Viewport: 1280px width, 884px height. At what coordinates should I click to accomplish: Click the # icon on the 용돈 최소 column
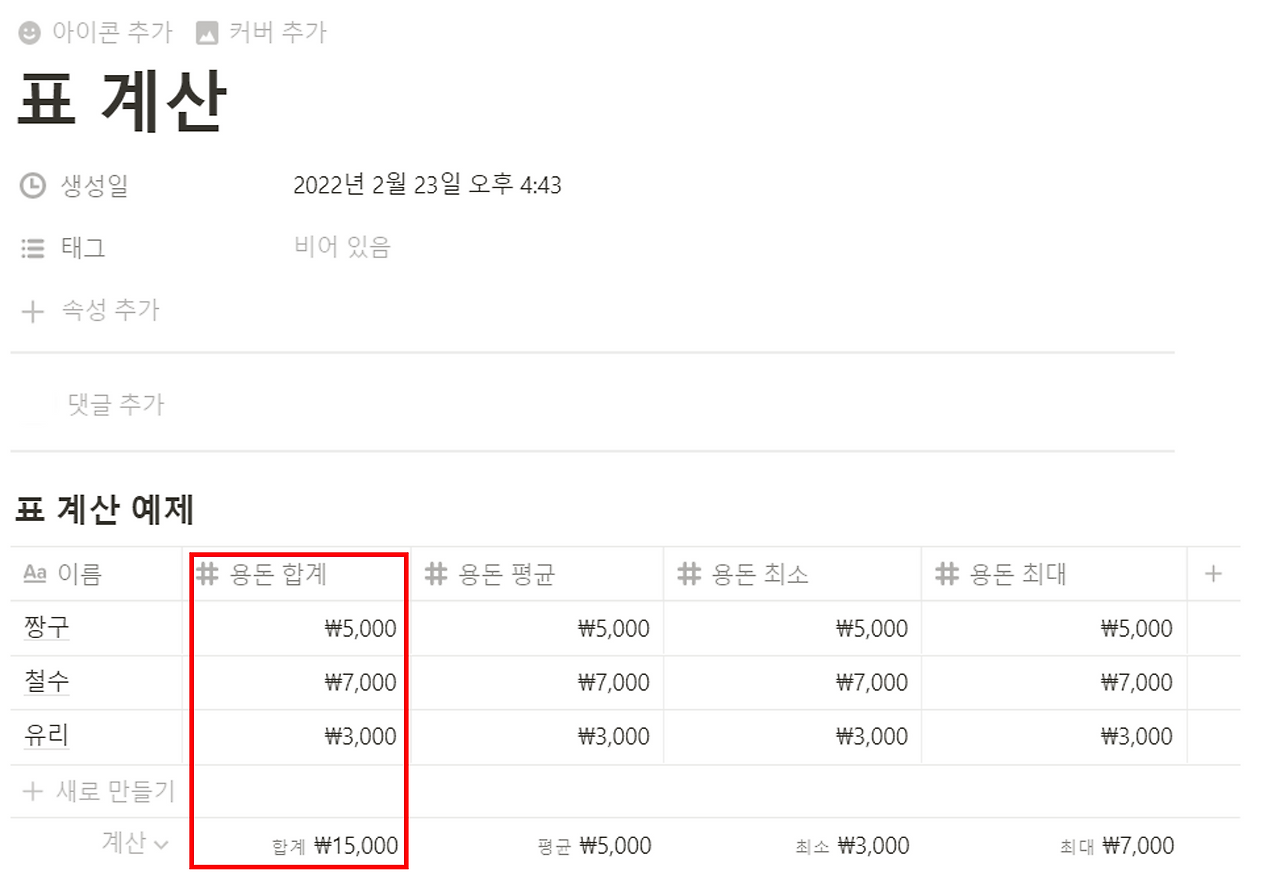point(688,573)
